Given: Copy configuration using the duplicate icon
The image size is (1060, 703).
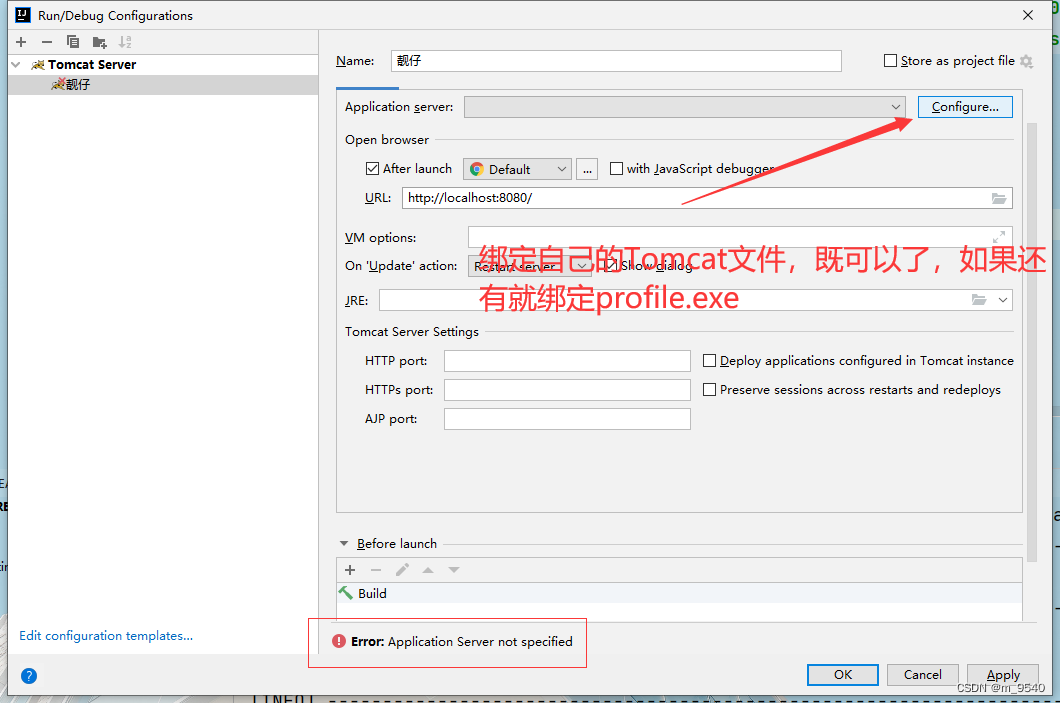Looking at the screenshot, I should point(73,42).
